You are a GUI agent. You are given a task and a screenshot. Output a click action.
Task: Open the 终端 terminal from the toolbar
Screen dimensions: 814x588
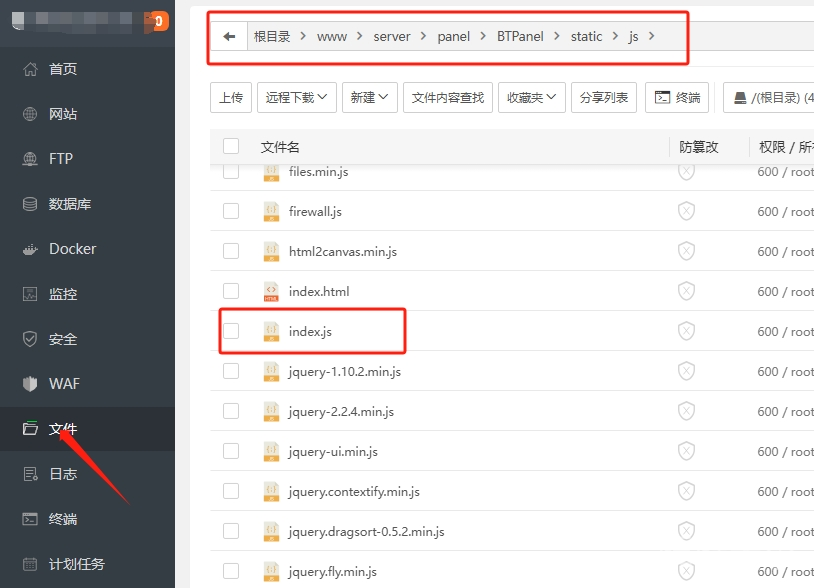(677, 98)
